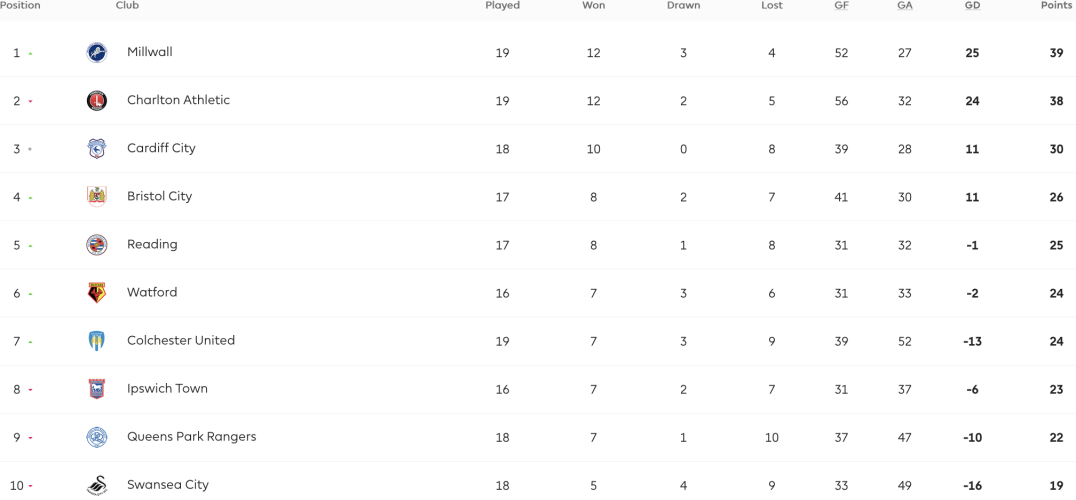Click the Queens Park Rangers crest

pos(97,437)
